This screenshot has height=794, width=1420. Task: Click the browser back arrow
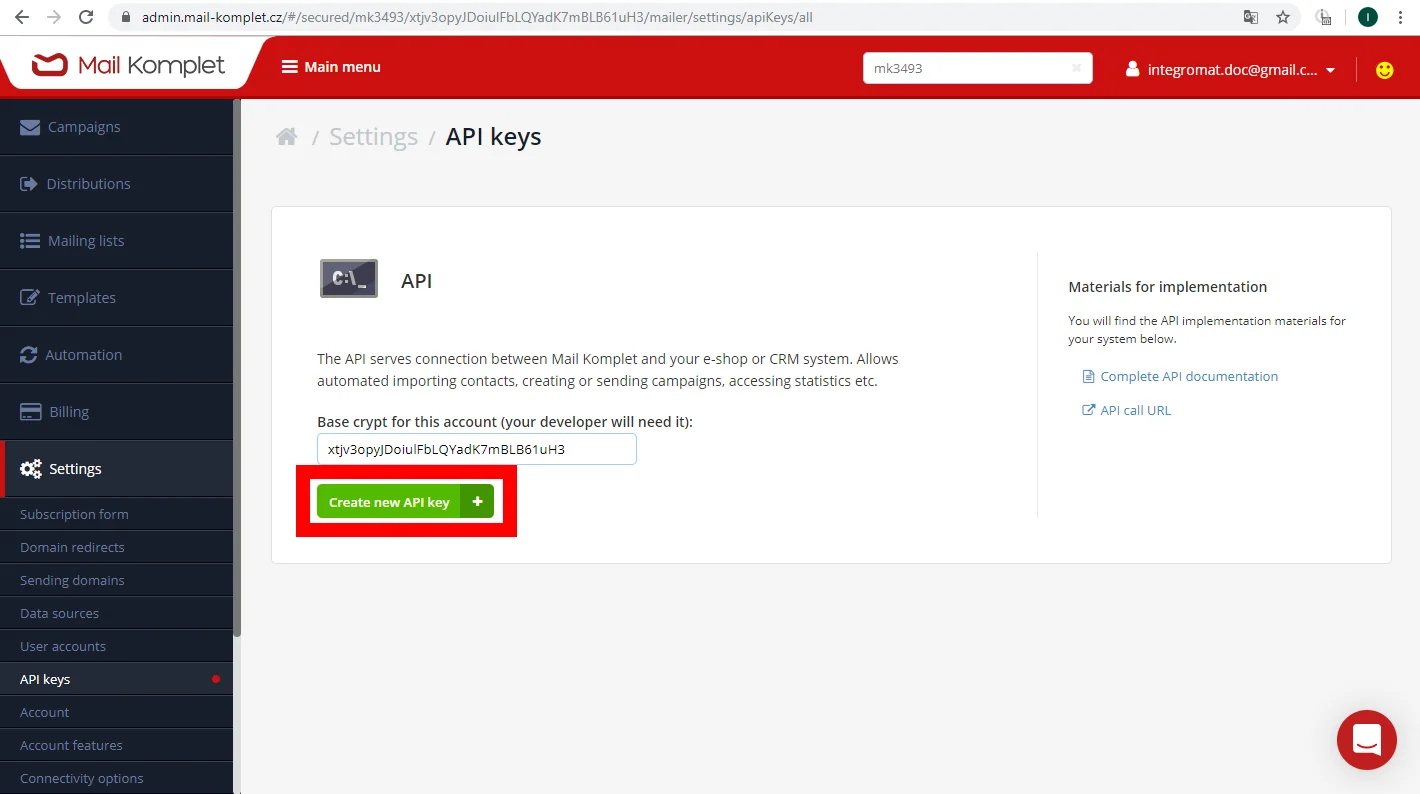[x=22, y=17]
